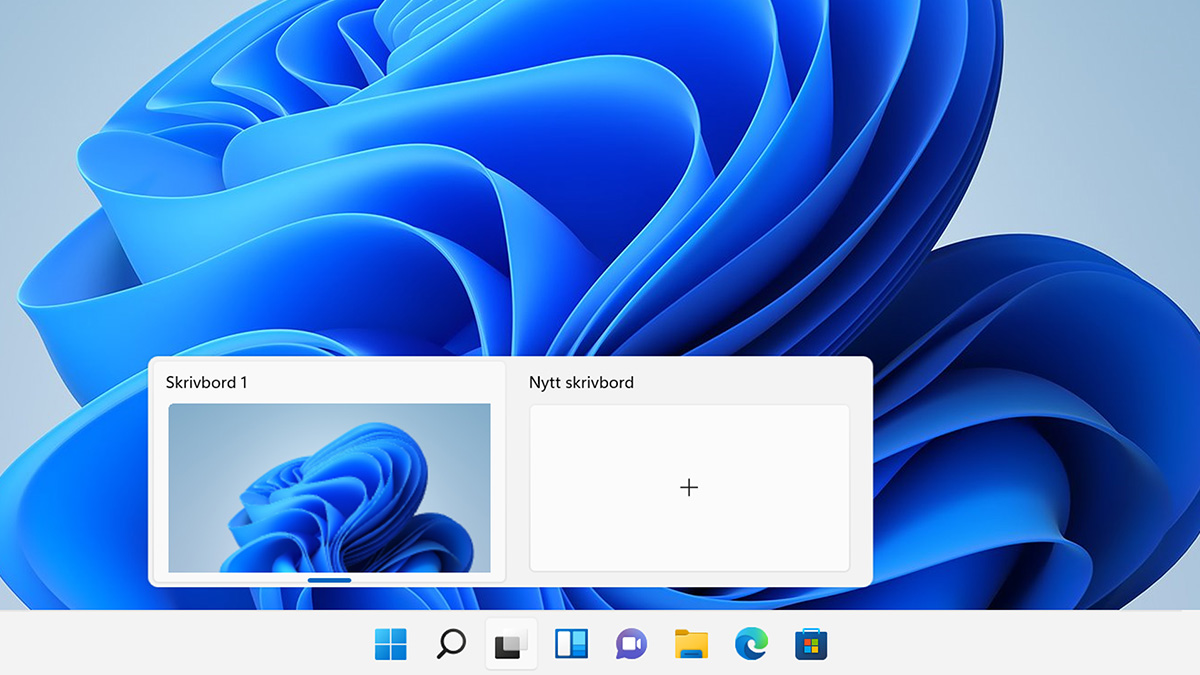
Task: Click the plus tile to add desktop
Action: (689, 487)
